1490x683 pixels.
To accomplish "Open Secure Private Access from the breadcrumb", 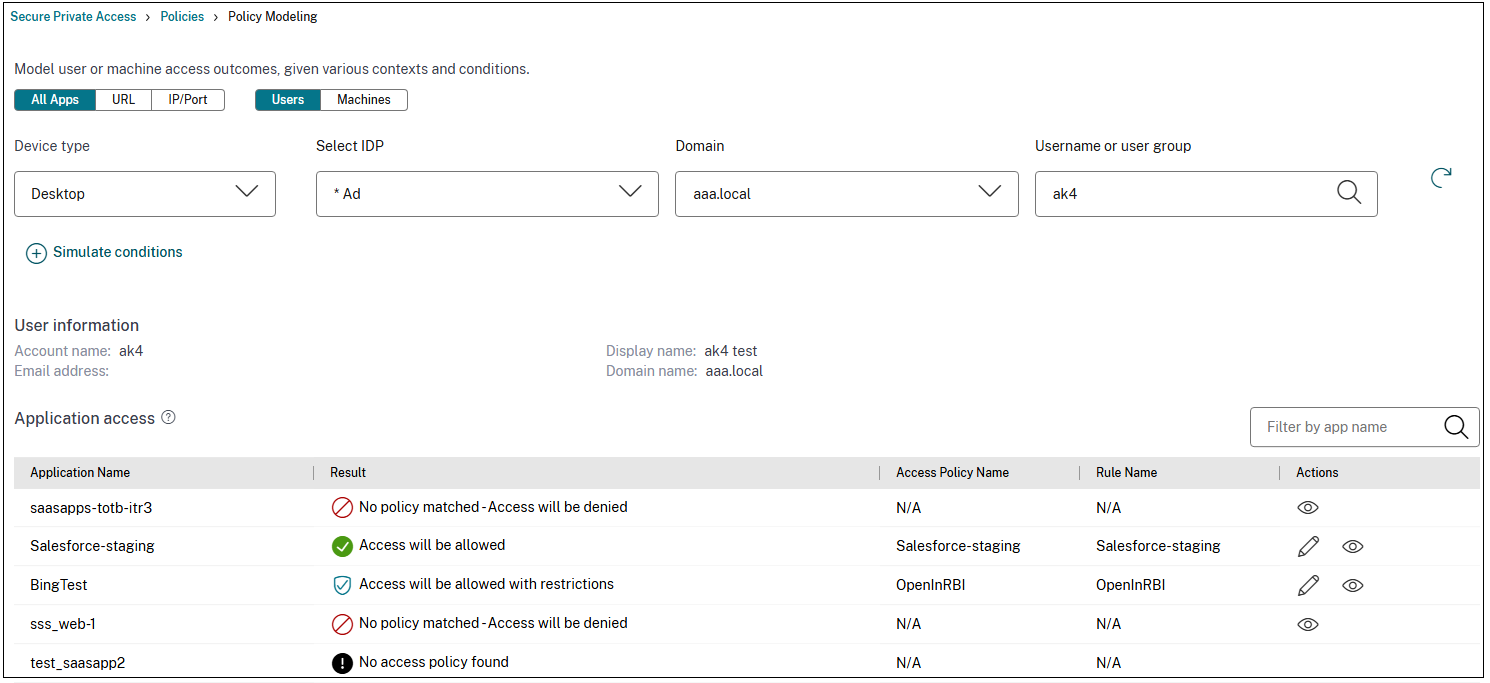I will tap(73, 16).
